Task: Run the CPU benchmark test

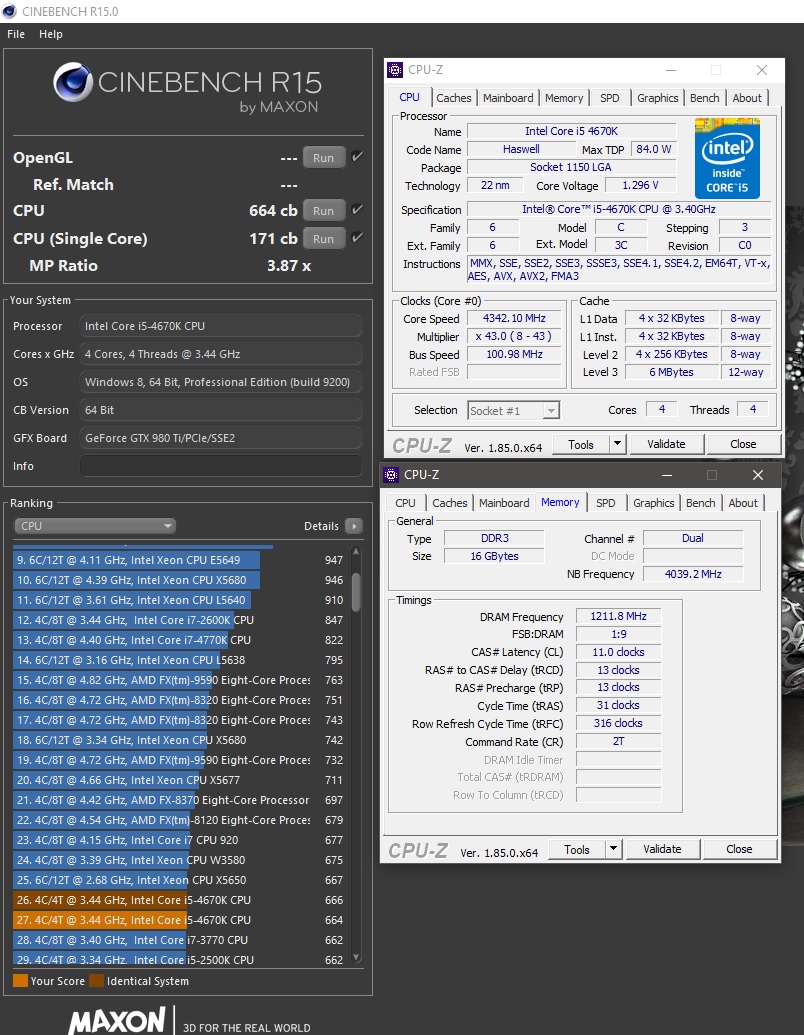Action: click(x=323, y=211)
